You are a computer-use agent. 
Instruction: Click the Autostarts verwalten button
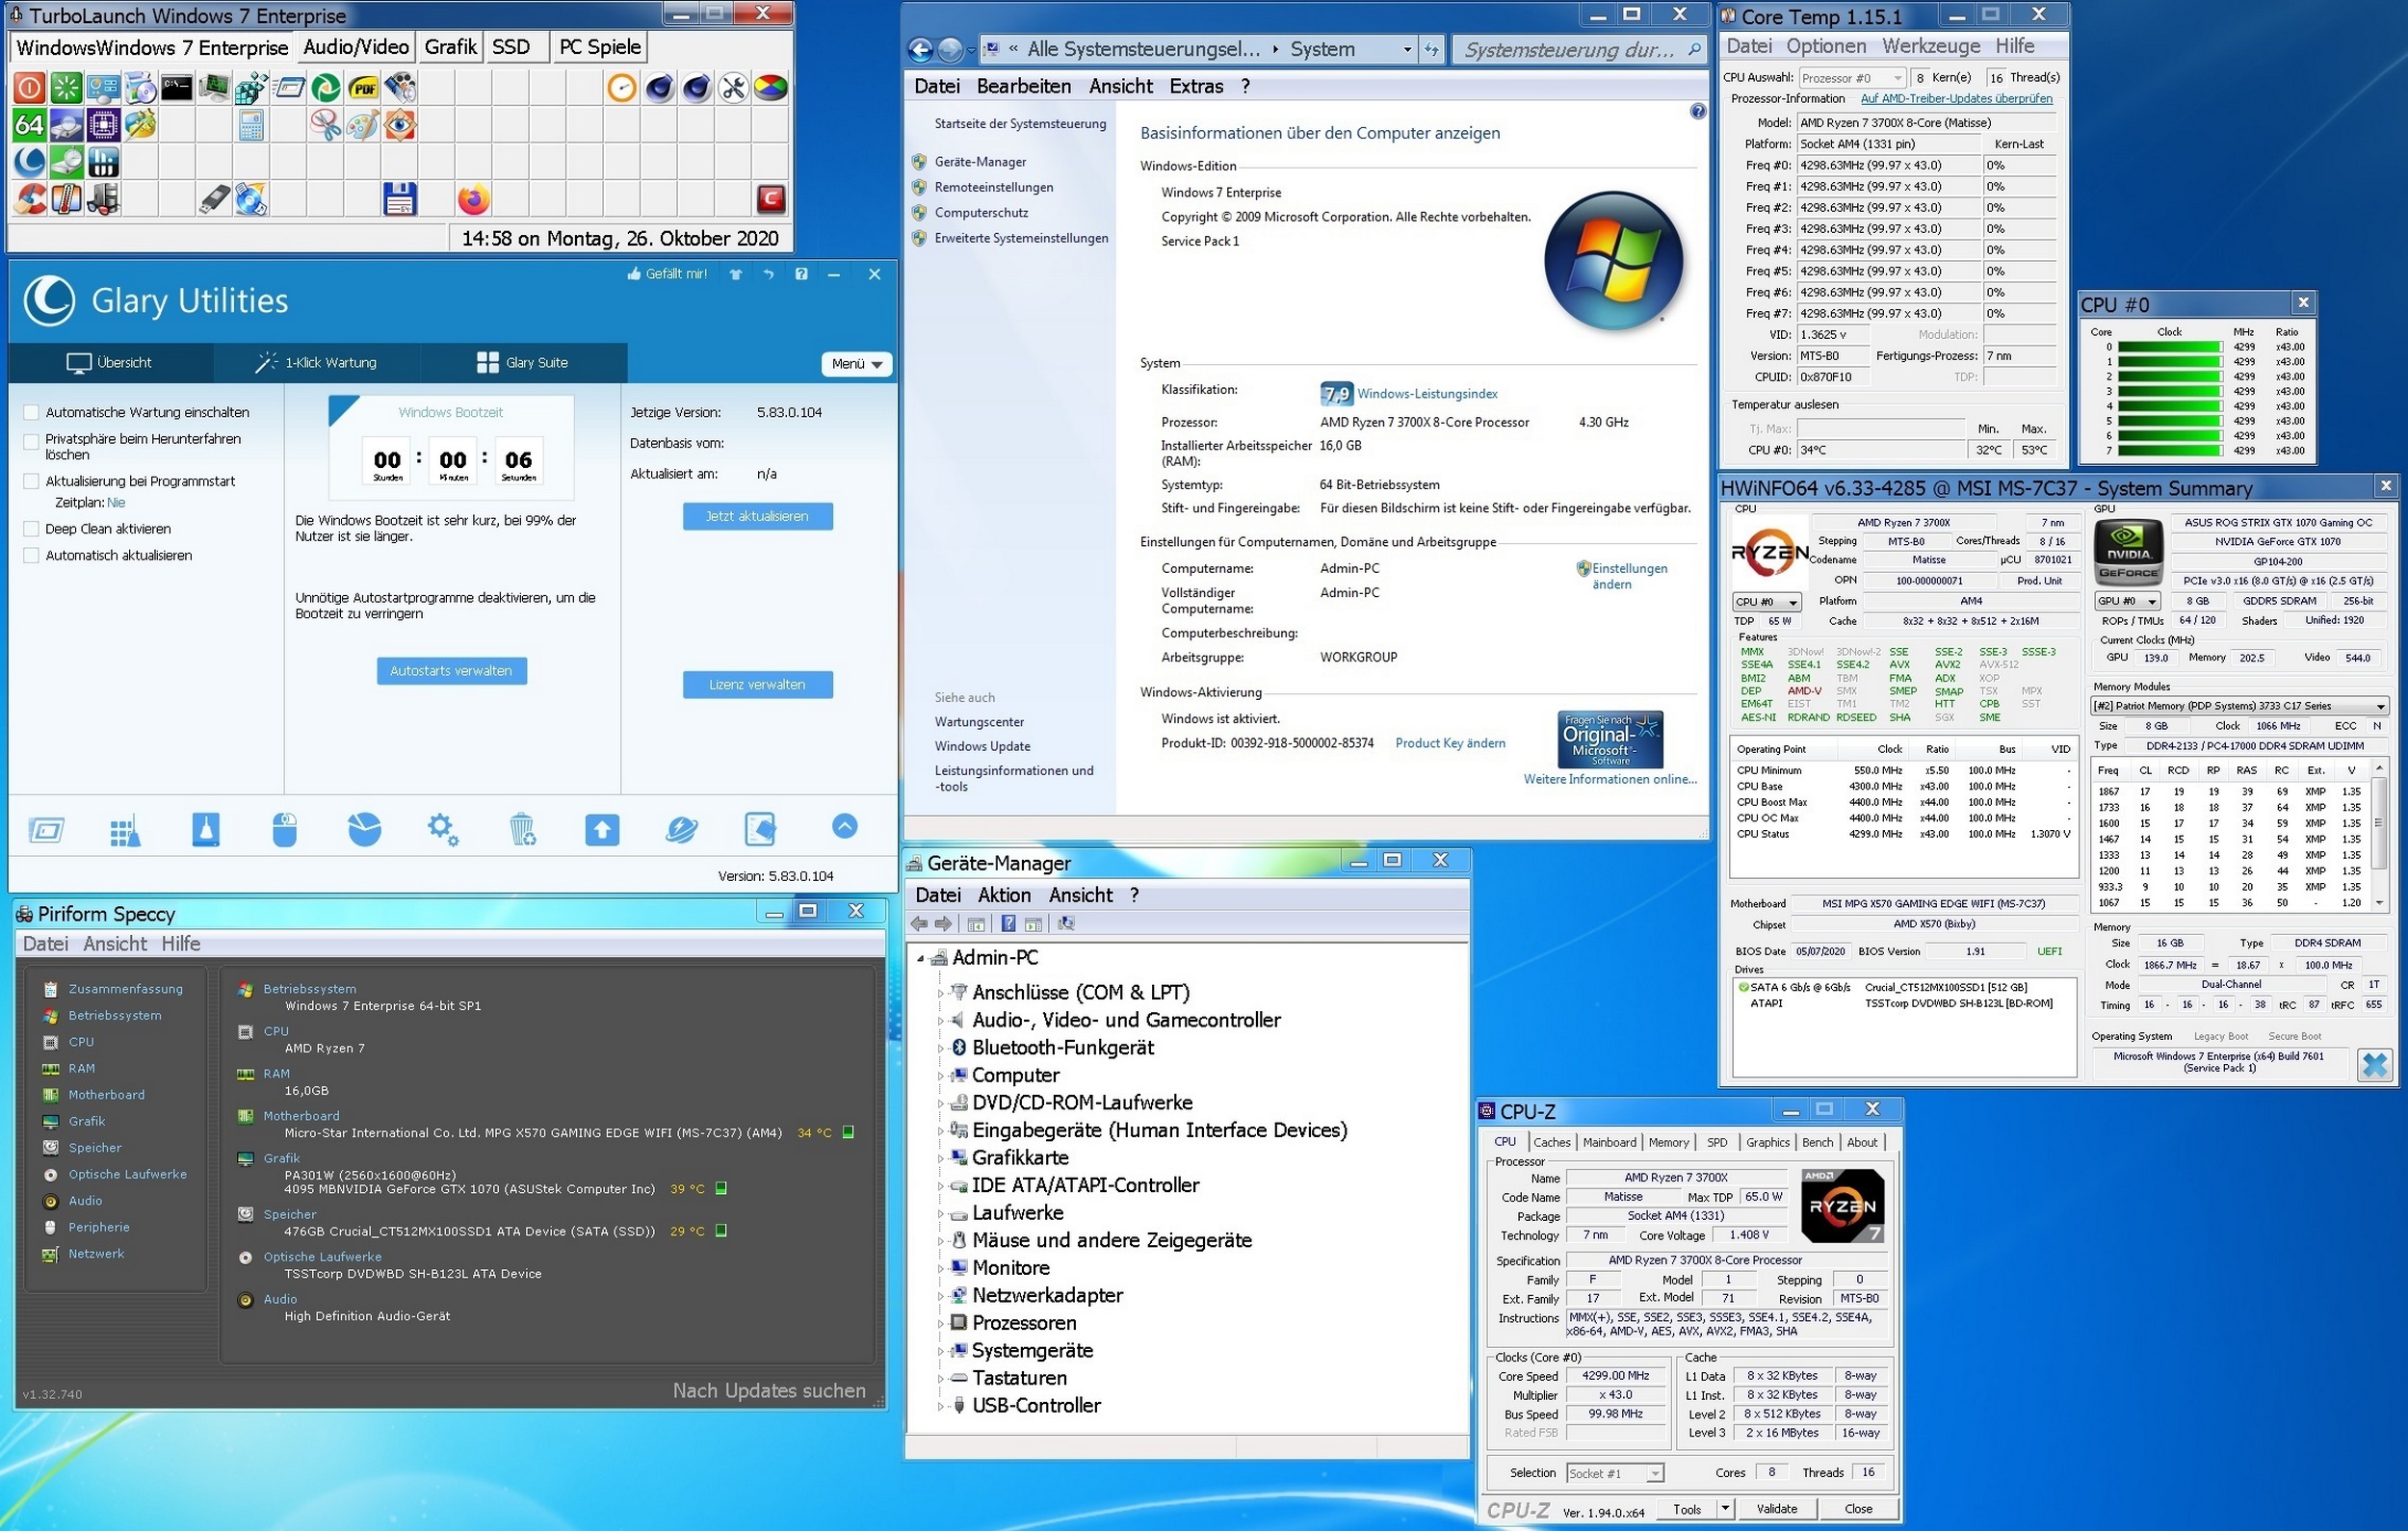pos(451,671)
